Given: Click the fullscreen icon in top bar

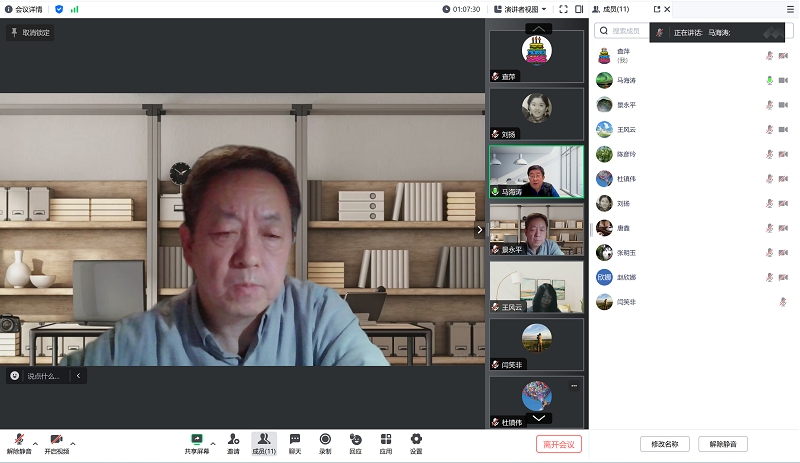Looking at the screenshot, I should click(x=564, y=9).
